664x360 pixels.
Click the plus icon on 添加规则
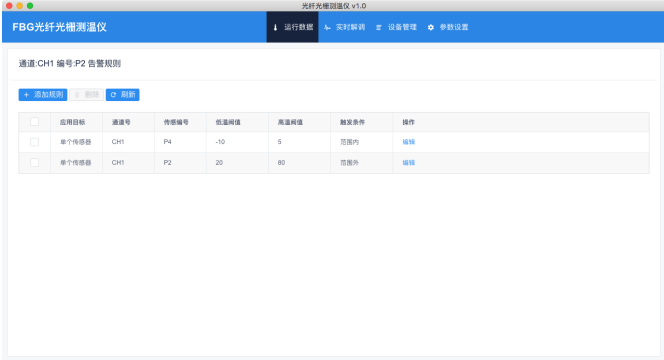26,95
